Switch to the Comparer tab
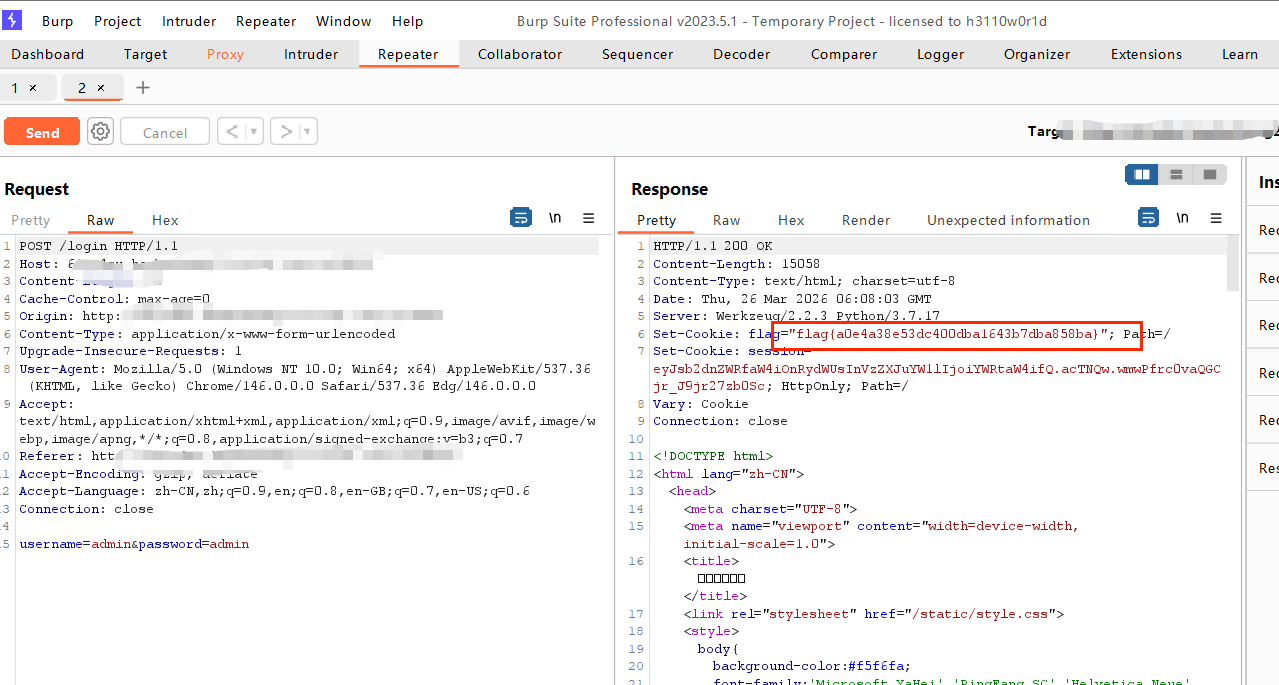The image size is (1279, 685). [844, 54]
